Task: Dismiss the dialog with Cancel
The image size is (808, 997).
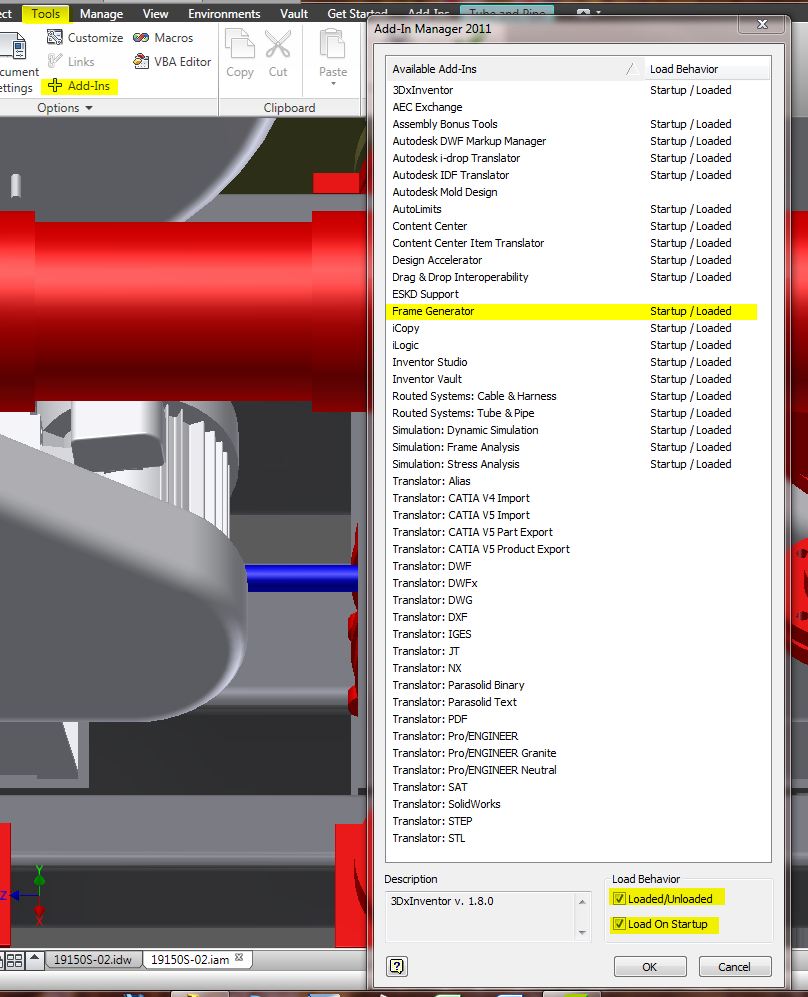Action: click(735, 966)
